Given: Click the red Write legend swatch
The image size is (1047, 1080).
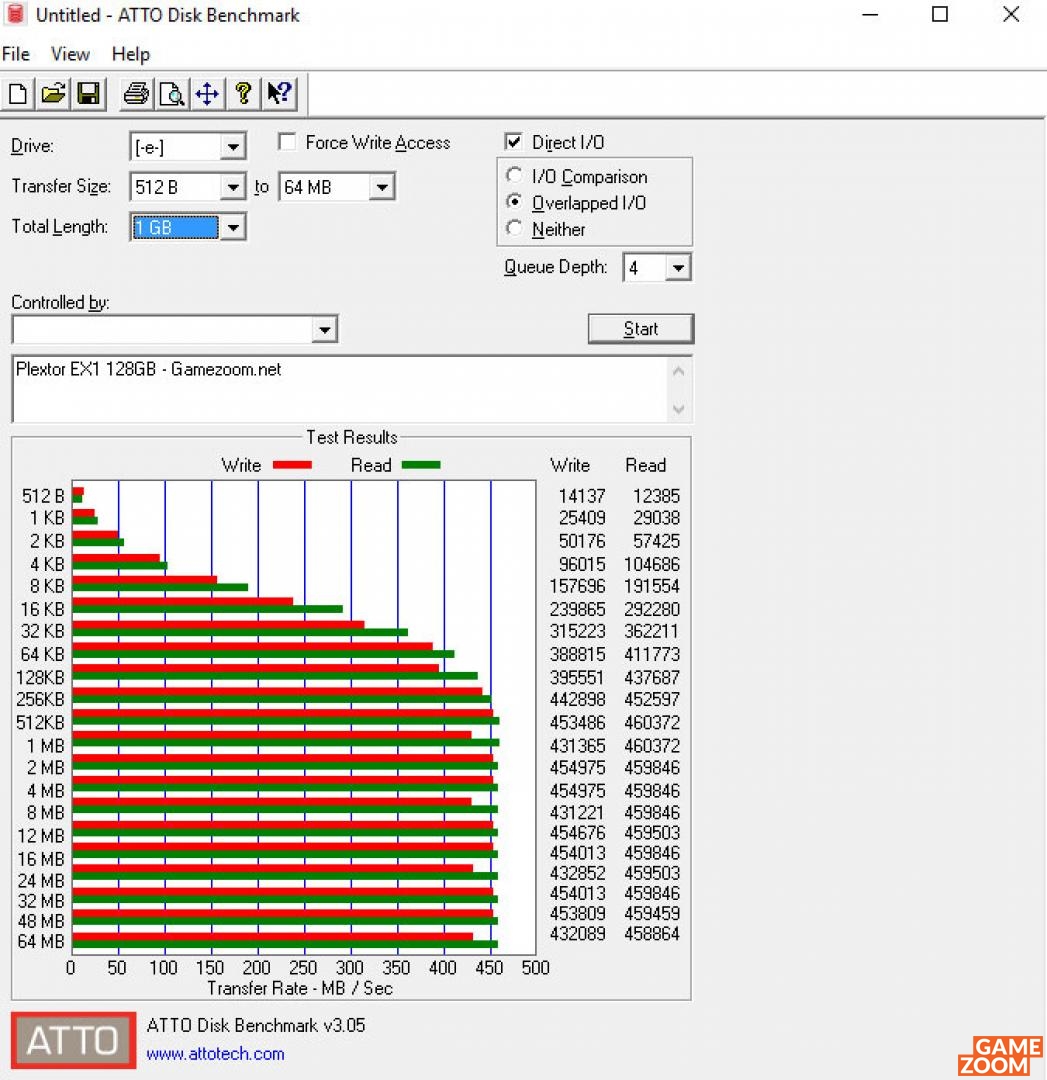Looking at the screenshot, I should pos(292,465).
